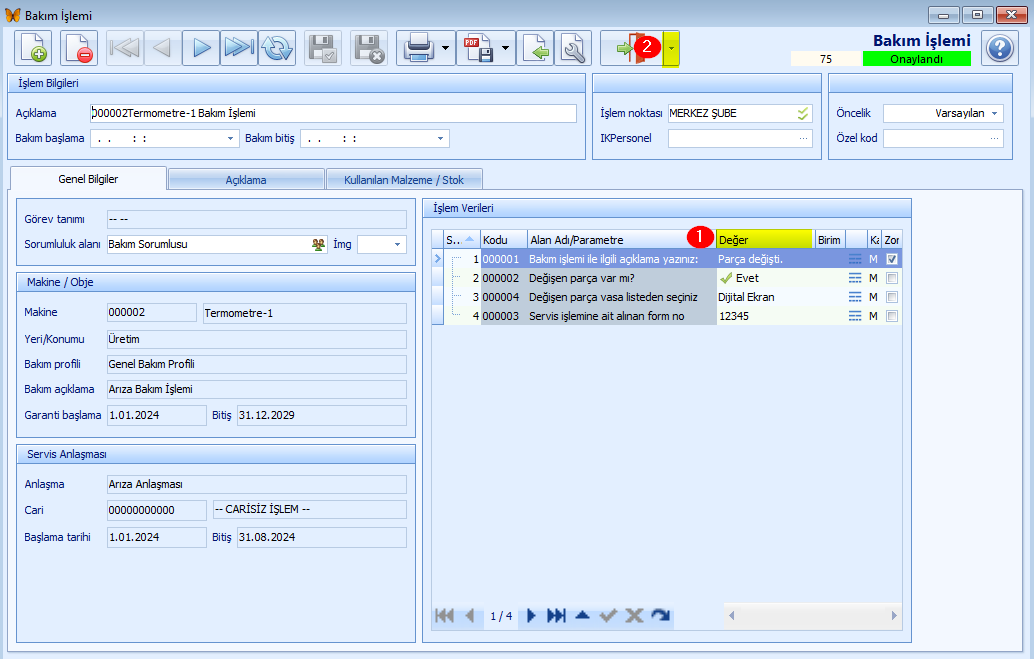The height and width of the screenshot is (659, 1034).
Task: Delete the record with the red minus document icon
Action: coord(79,48)
